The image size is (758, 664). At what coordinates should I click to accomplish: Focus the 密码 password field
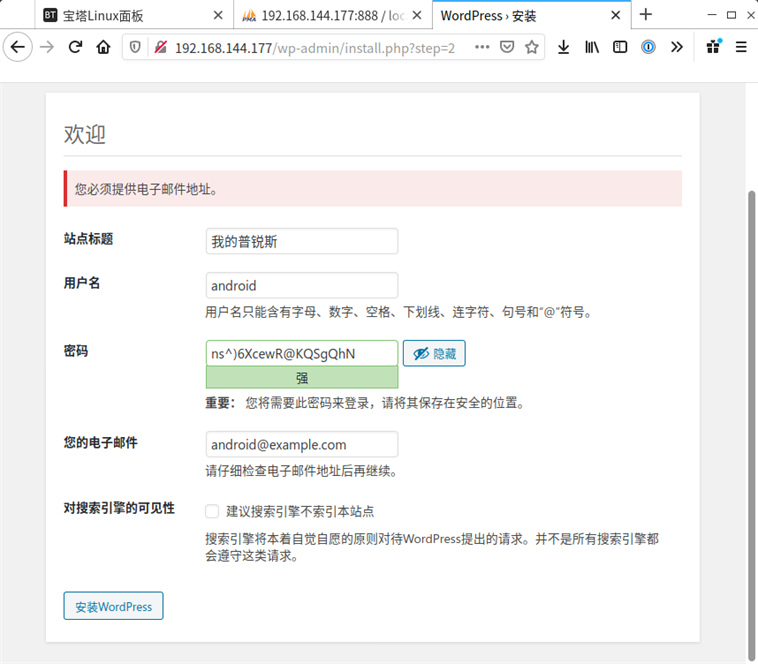302,353
